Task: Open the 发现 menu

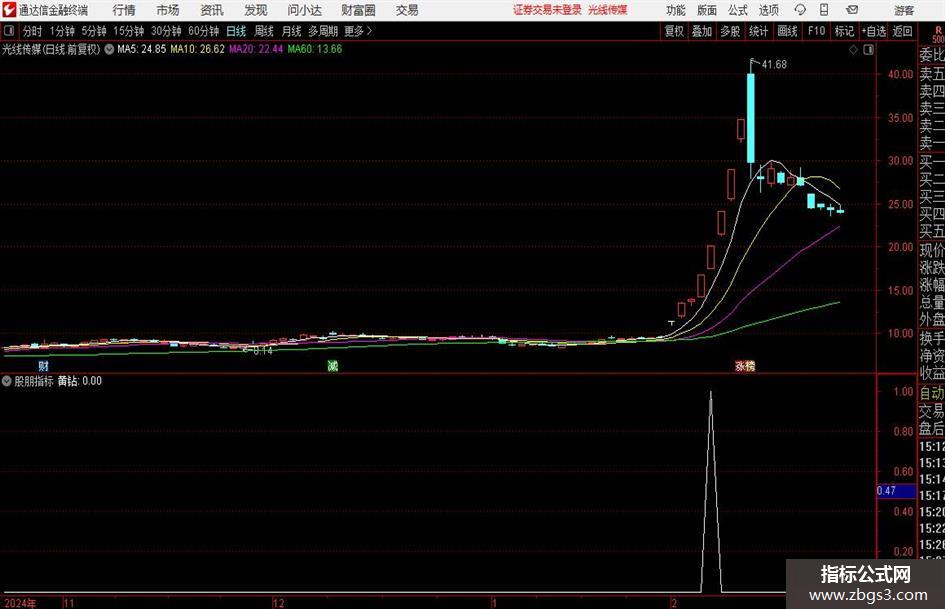Action: pos(256,10)
